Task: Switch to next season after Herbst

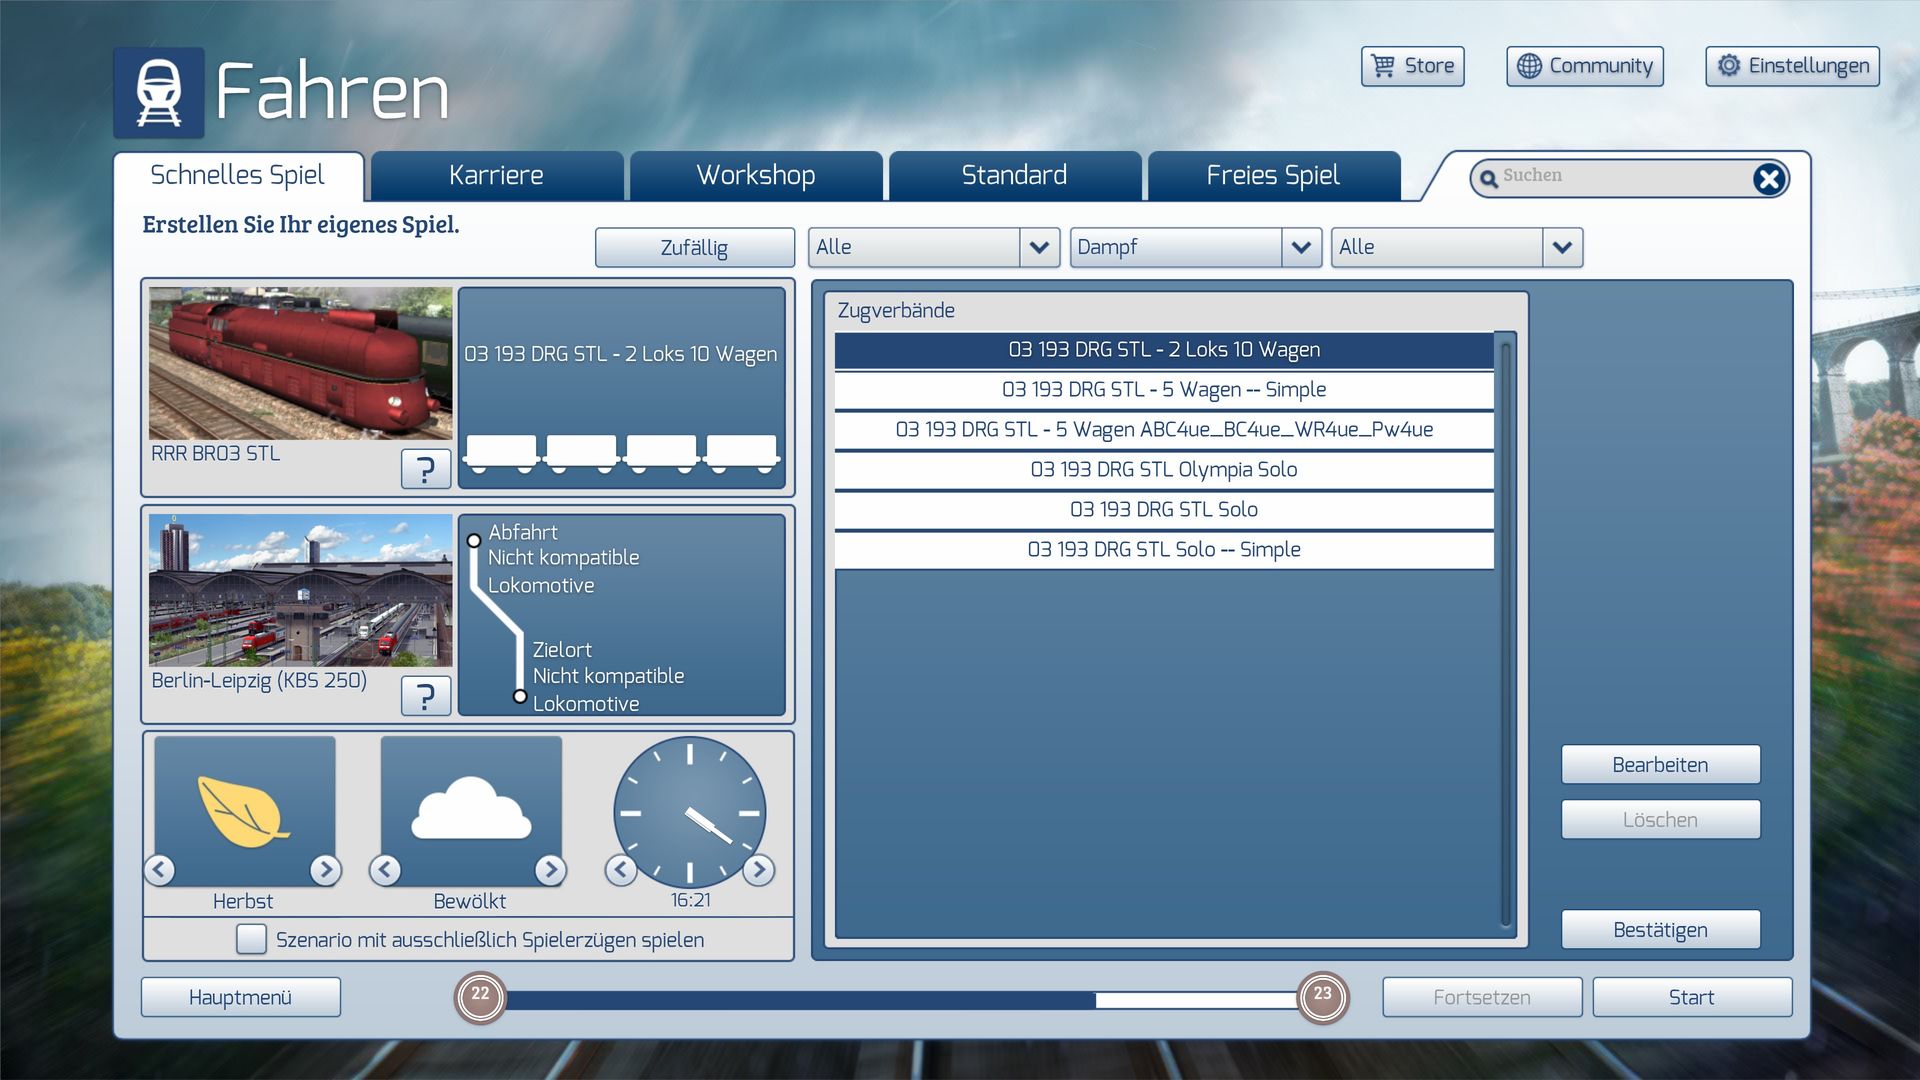Action: (x=325, y=869)
